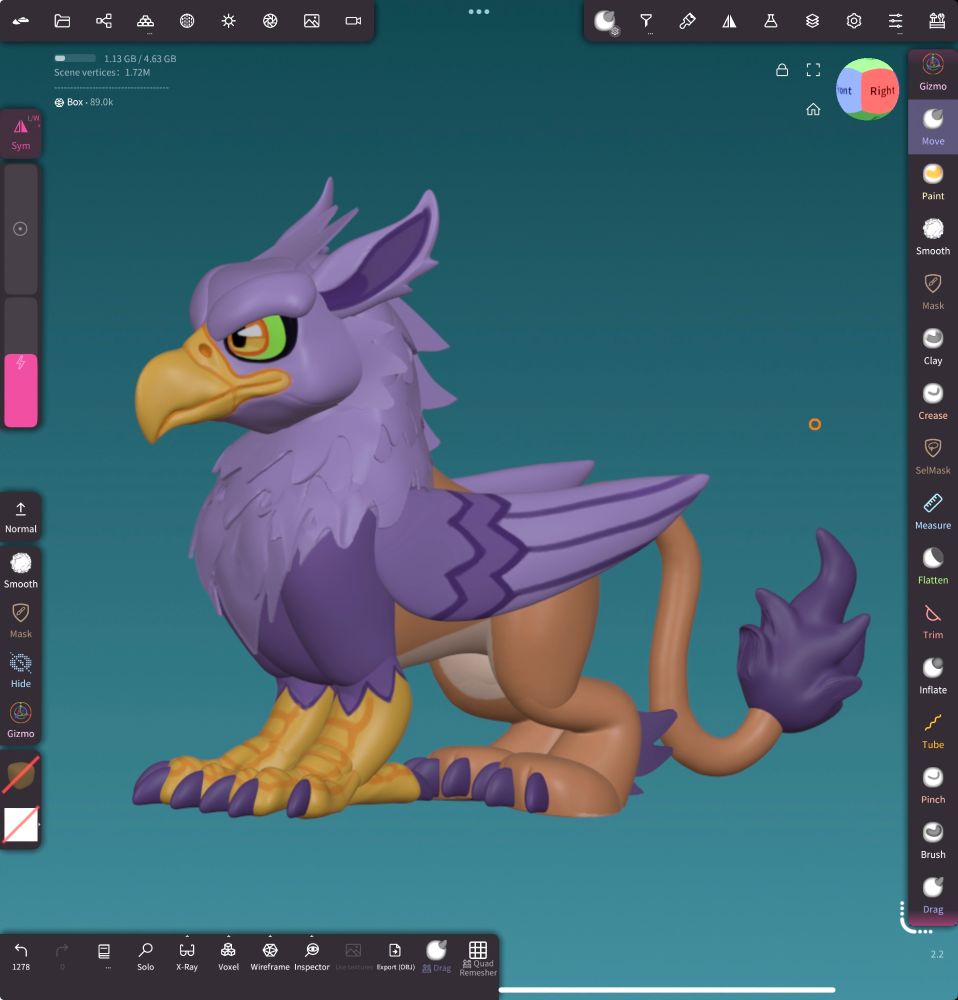Select the Mask tool in right toolbar
The image size is (958, 1000).
point(932,291)
